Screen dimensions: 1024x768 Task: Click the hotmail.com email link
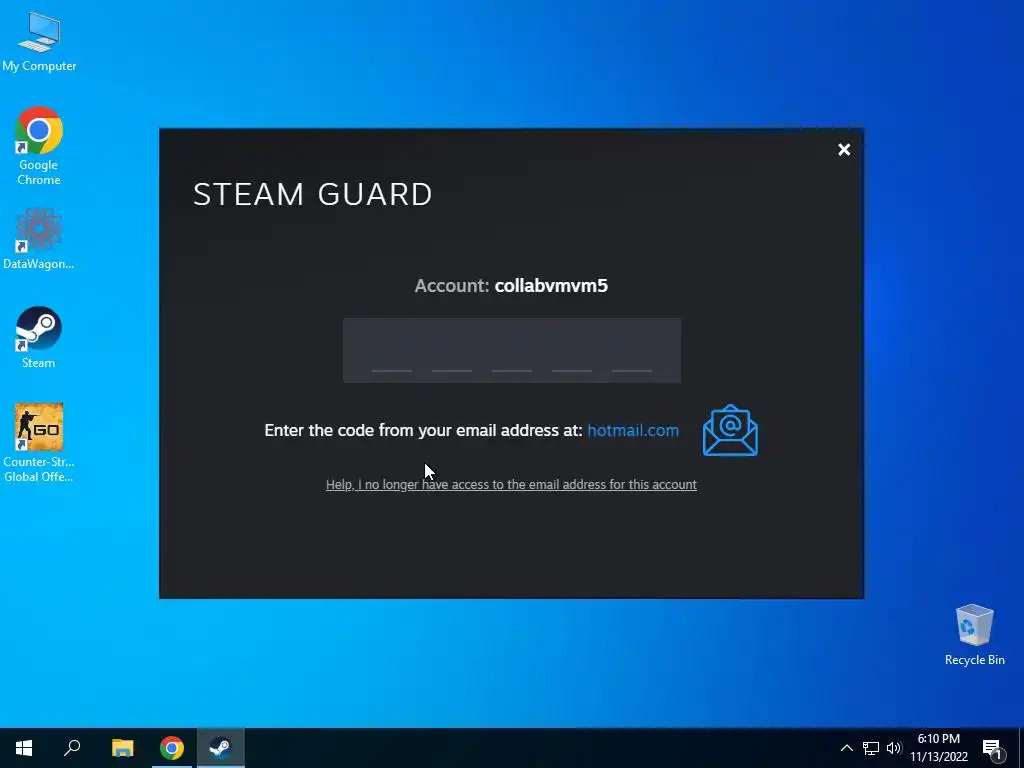point(633,430)
